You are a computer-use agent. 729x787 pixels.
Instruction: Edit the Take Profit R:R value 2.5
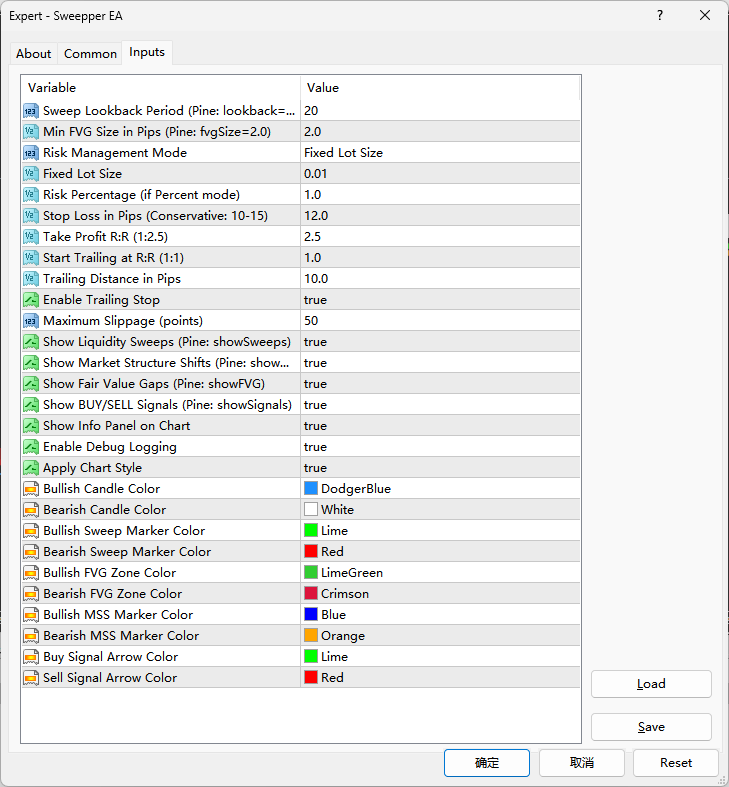440,237
